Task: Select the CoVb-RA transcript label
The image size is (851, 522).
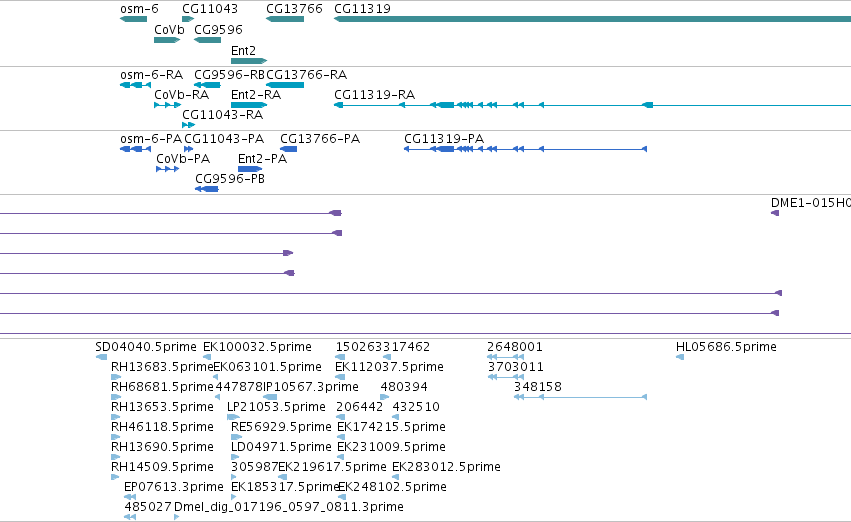Action: point(182,95)
